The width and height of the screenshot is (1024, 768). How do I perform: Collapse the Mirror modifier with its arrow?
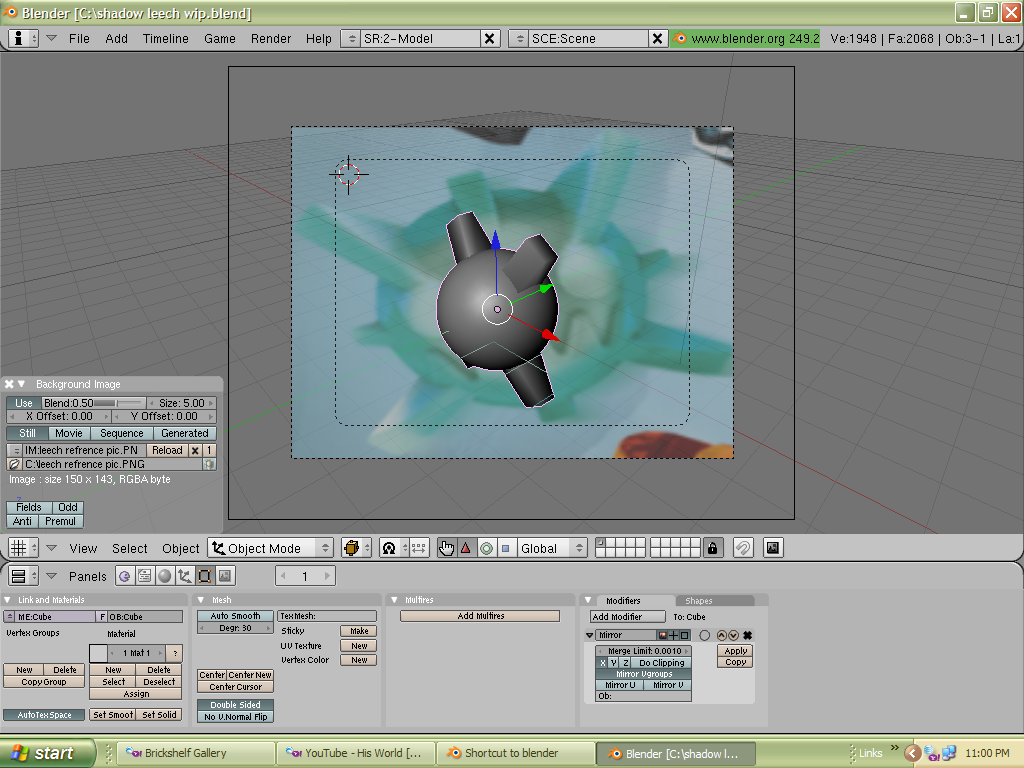tap(588, 634)
